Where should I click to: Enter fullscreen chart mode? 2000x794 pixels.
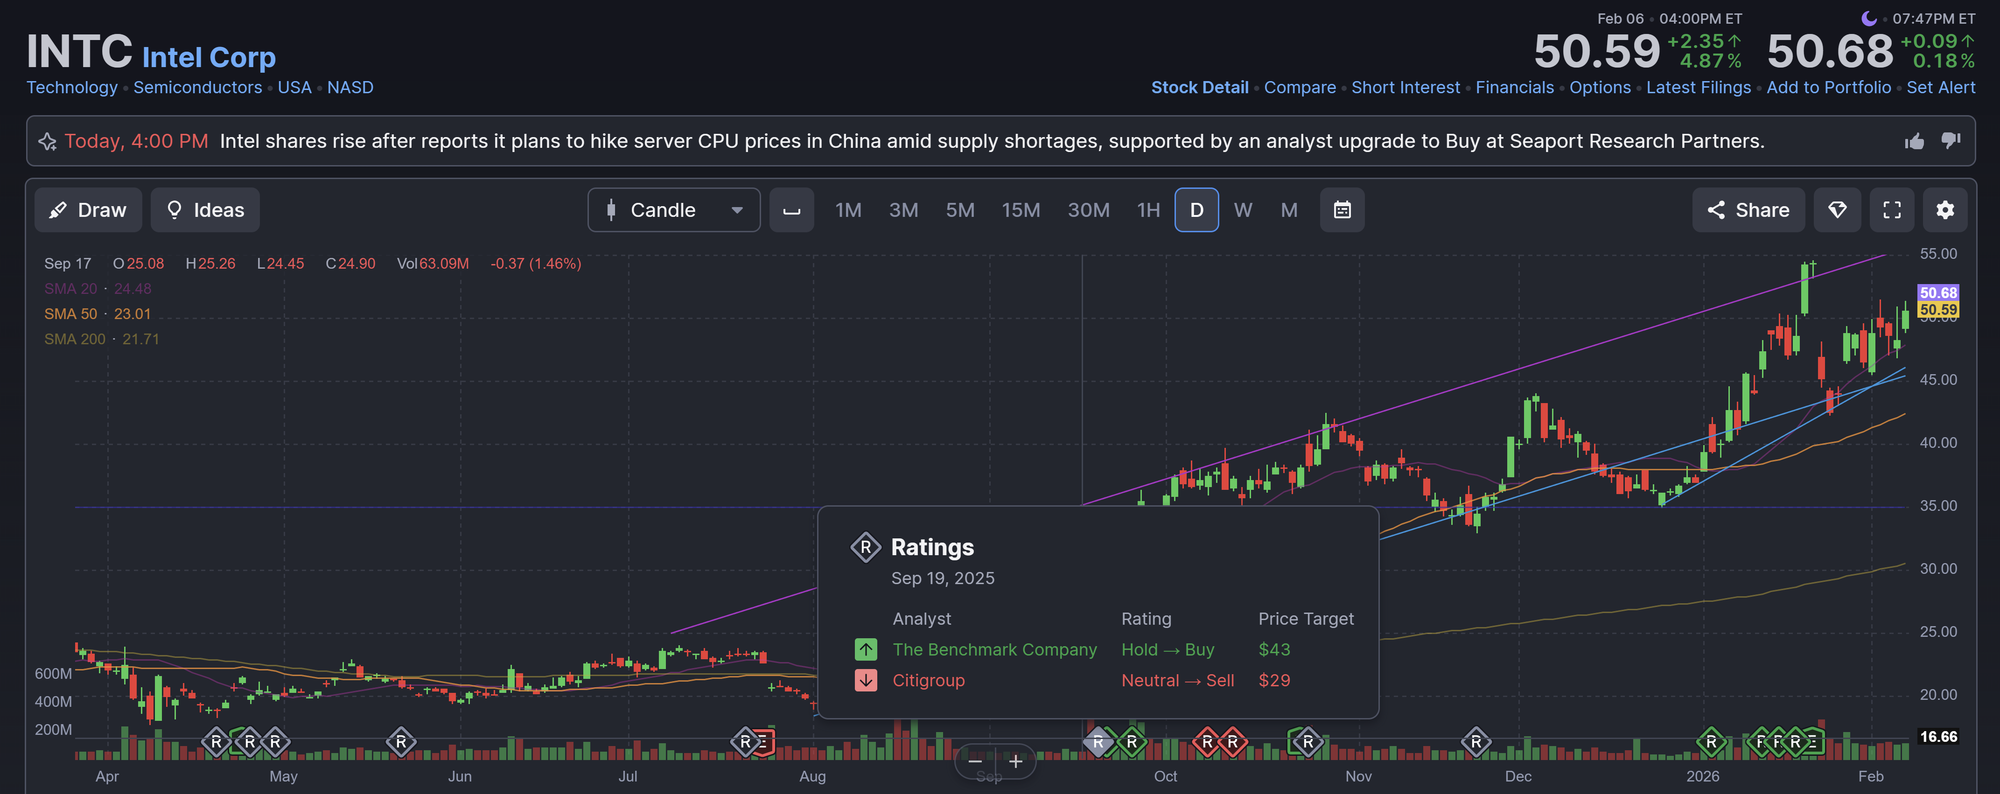1891,210
